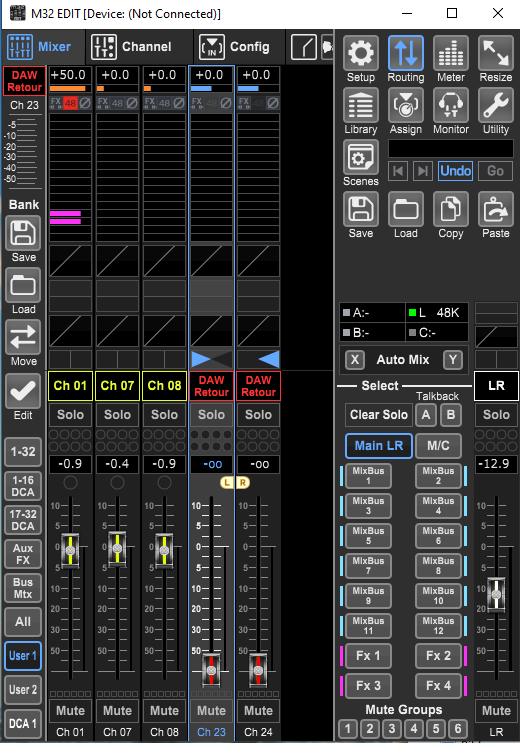Select the 1-16 DCA bank

pos(23,486)
